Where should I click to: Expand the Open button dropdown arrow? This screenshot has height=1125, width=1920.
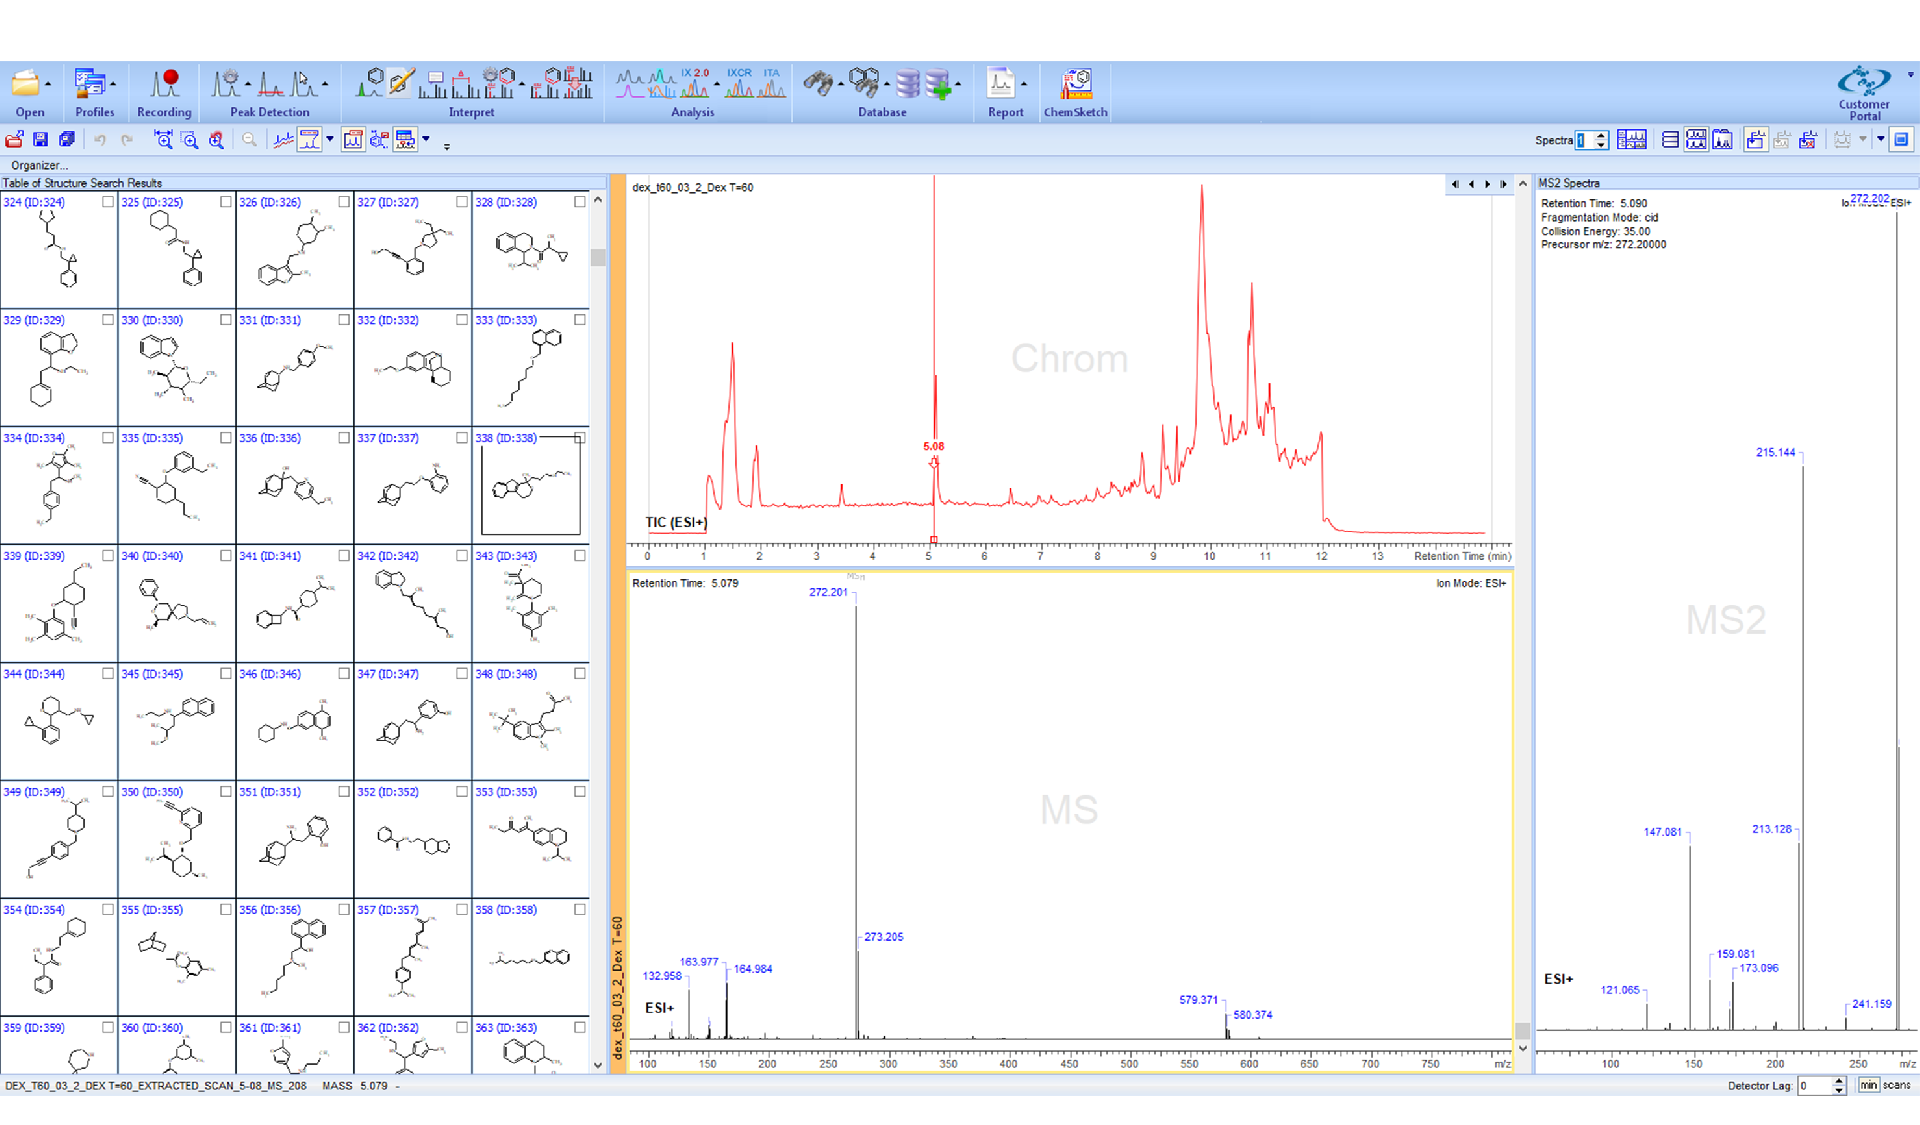[48, 85]
